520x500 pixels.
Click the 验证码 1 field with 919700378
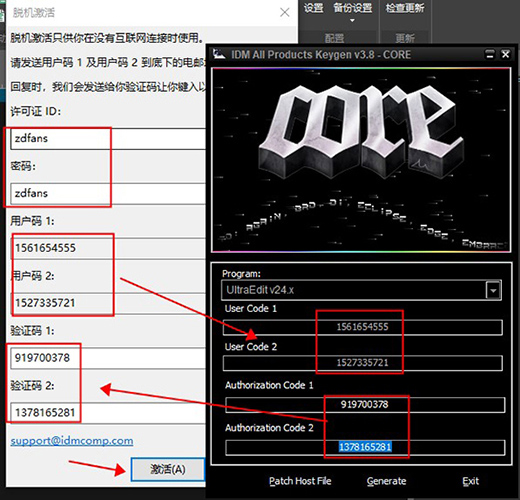coord(108,358)
